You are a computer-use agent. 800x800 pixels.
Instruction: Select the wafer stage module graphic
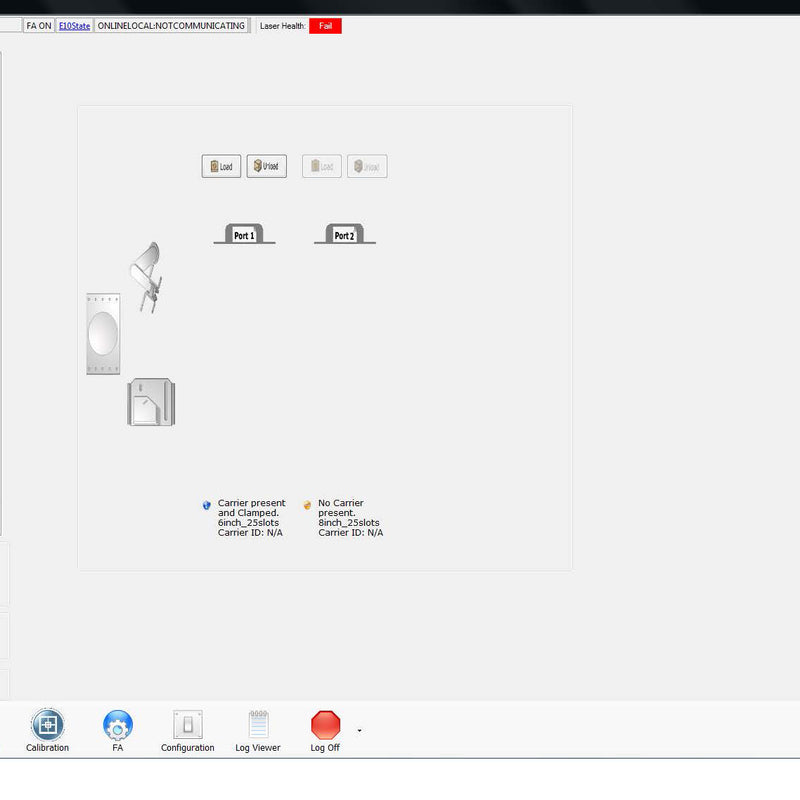pyautogui.click(x=103, y=334)
